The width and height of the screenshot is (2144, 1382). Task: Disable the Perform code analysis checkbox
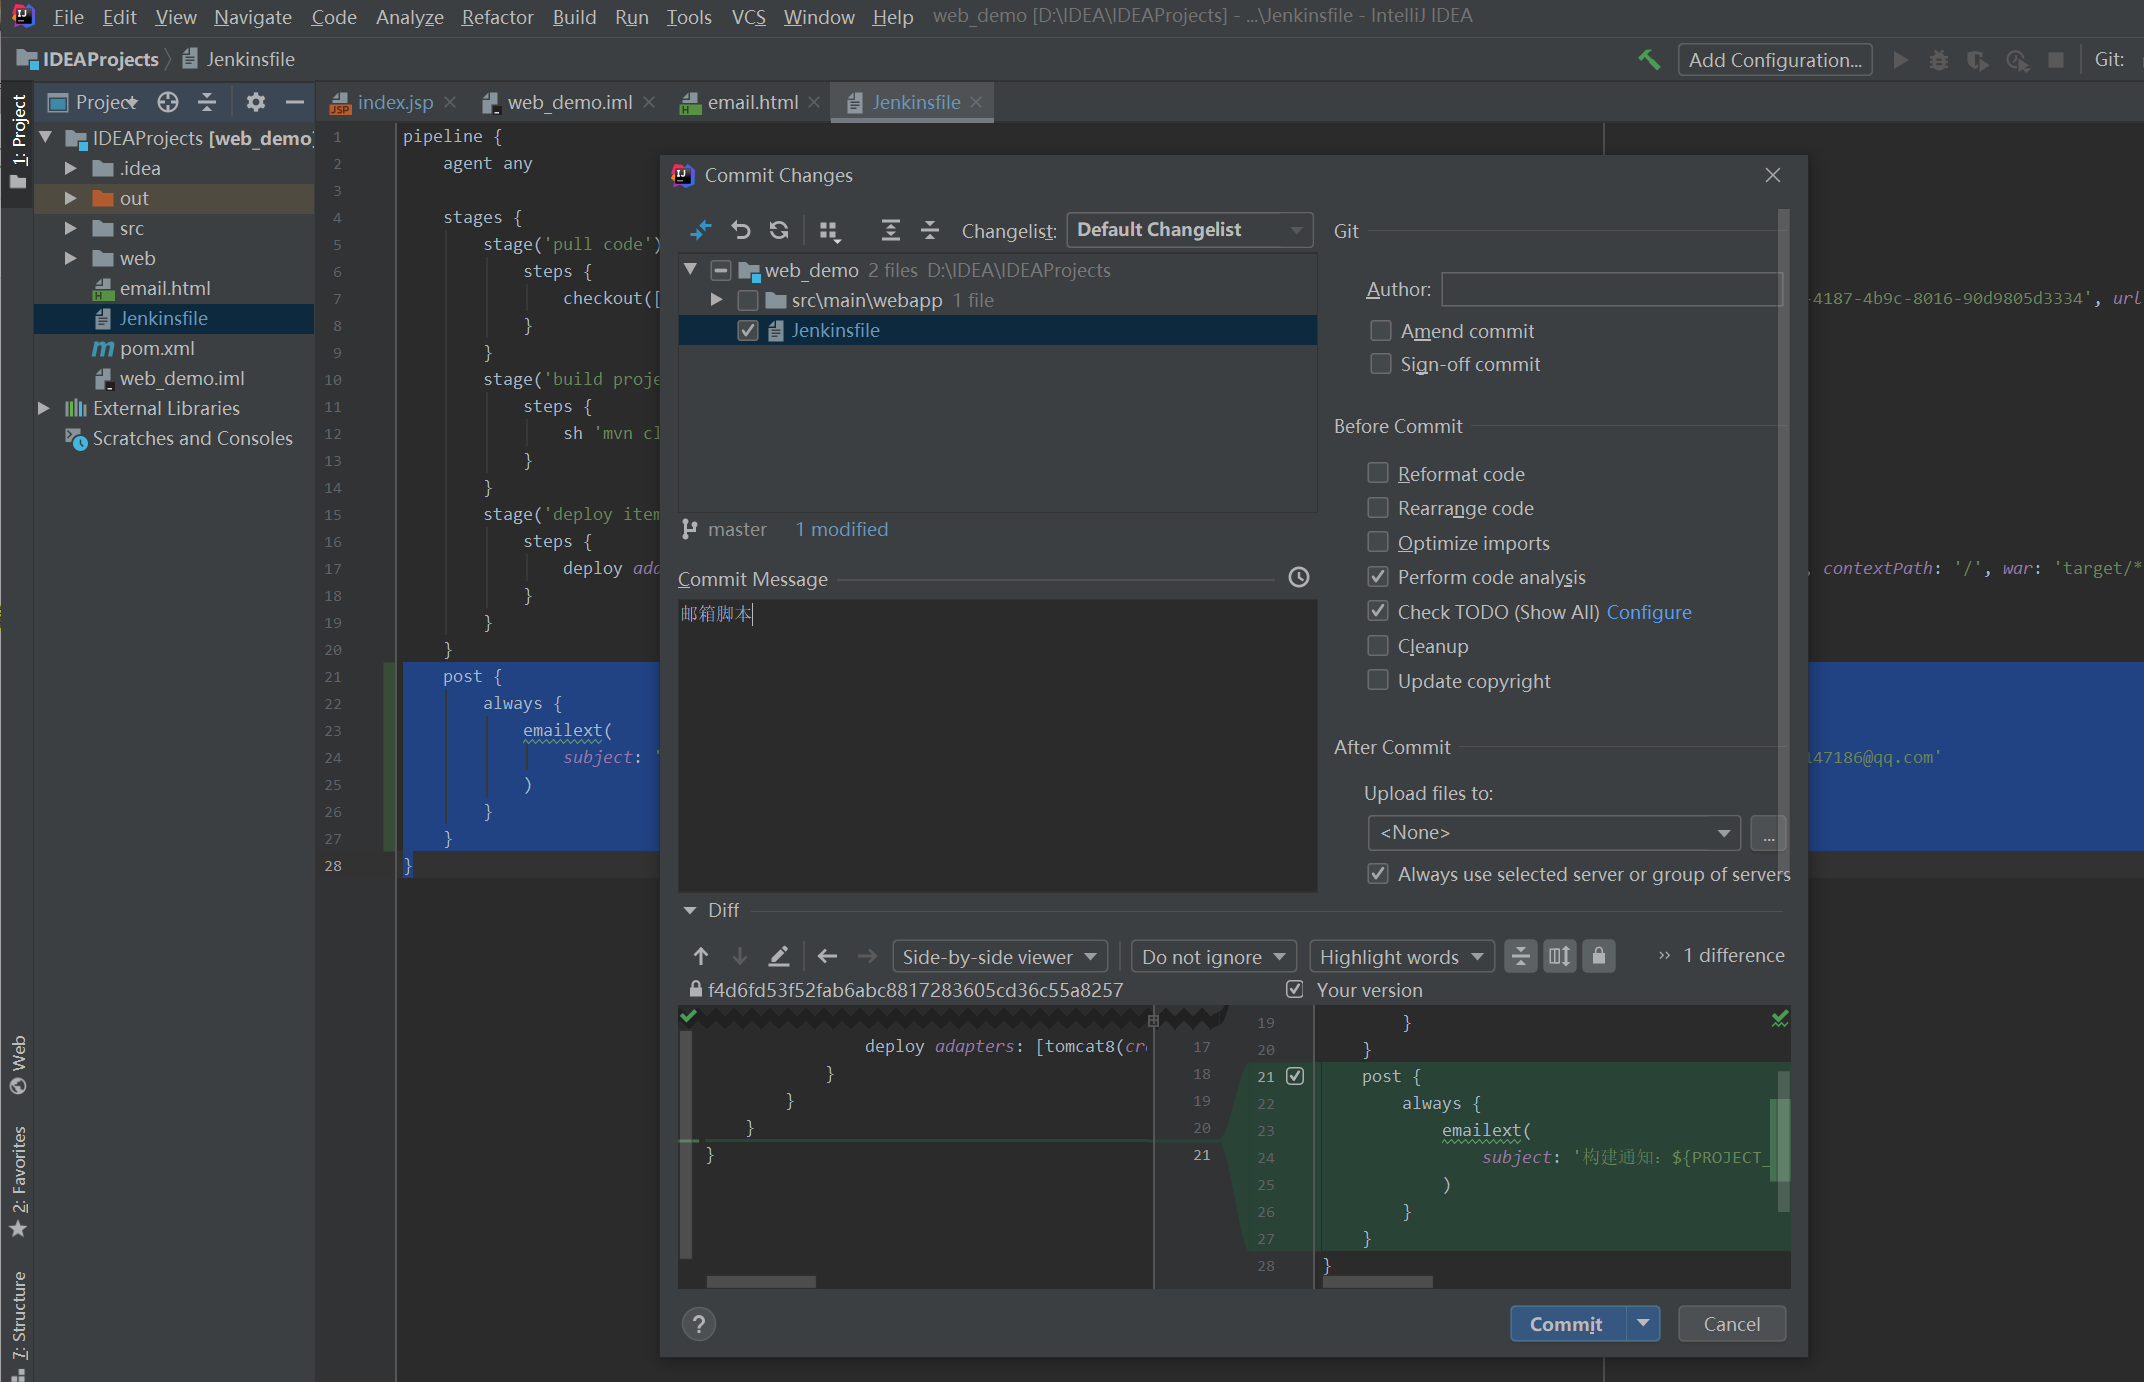click(1378, 576)
